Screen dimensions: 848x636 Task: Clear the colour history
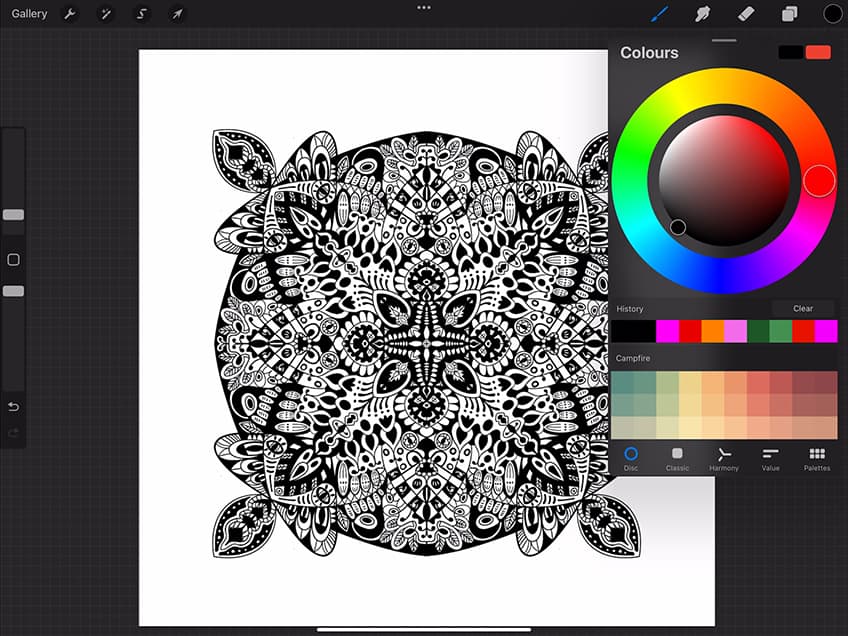pyautogui.click(x=803, y=308)
